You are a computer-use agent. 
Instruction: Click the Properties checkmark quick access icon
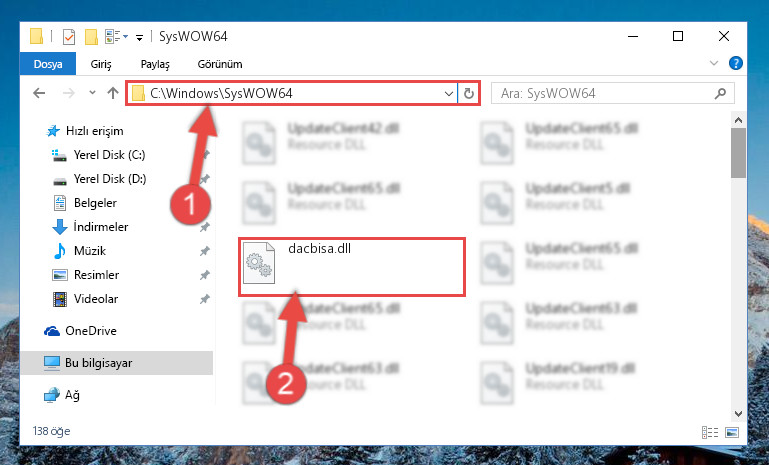69,37
